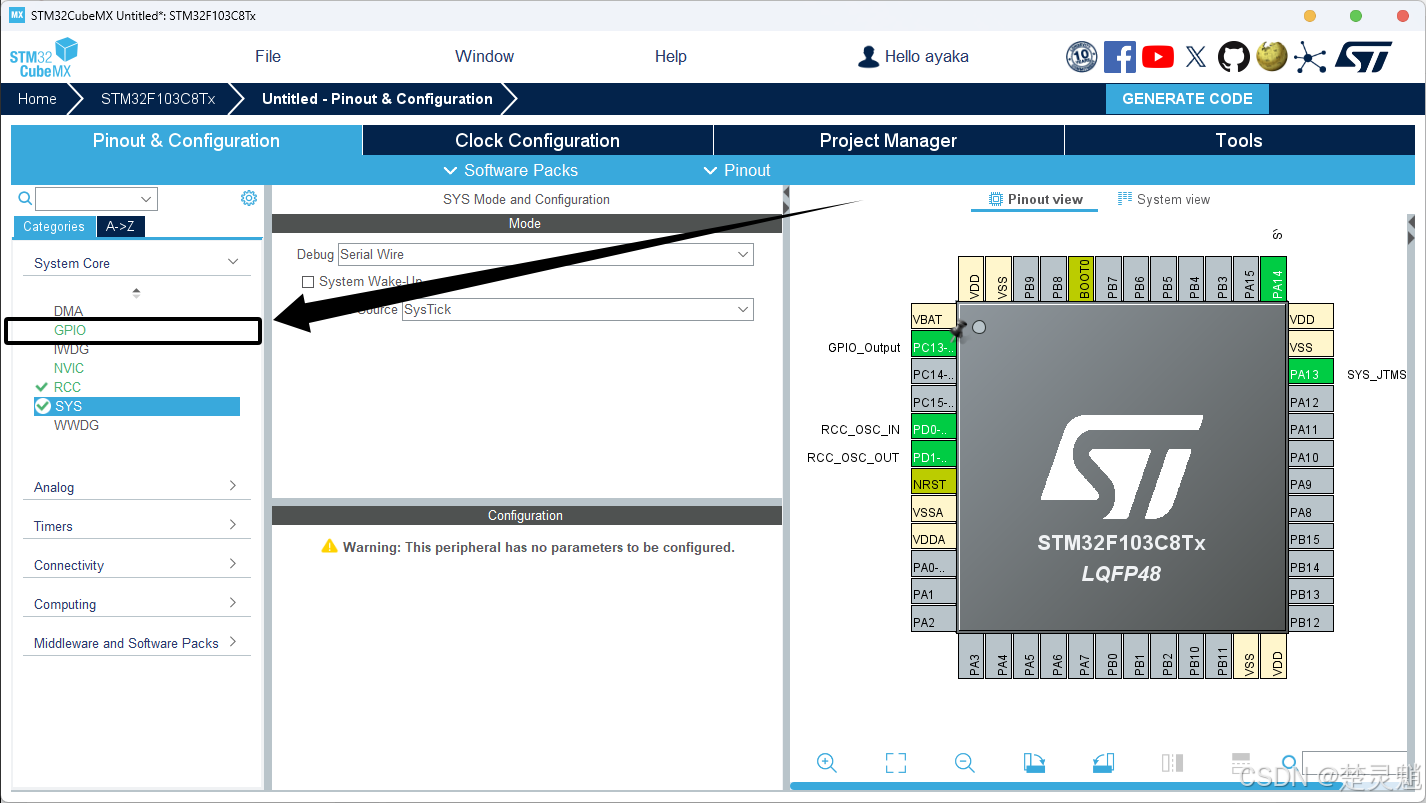Switch to System view
This screenshot has height=803, width=1426.
1163,199
